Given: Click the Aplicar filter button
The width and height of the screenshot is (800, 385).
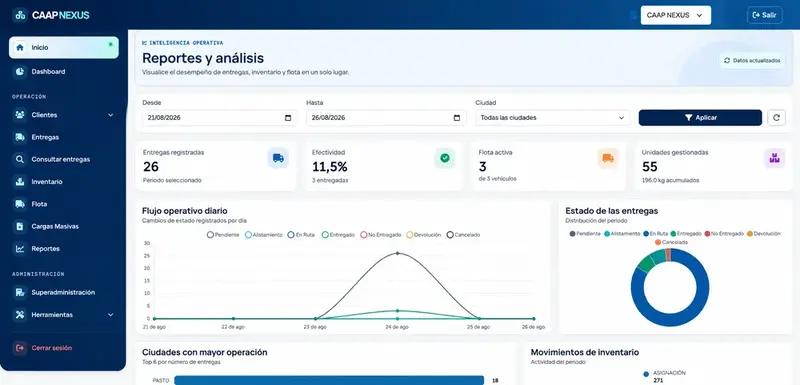Looking at the screenshot, I should pos(700,117).
